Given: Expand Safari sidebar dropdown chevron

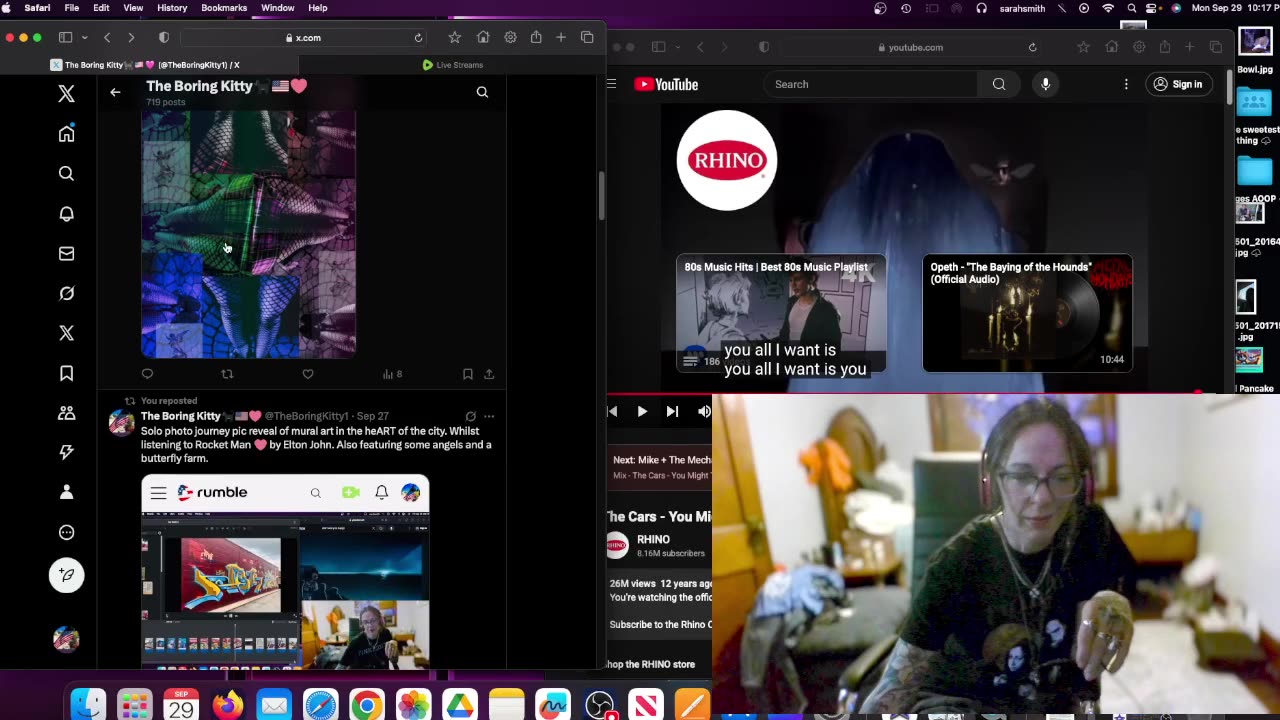Looking at the screenshot, I should tap(84, 38).
